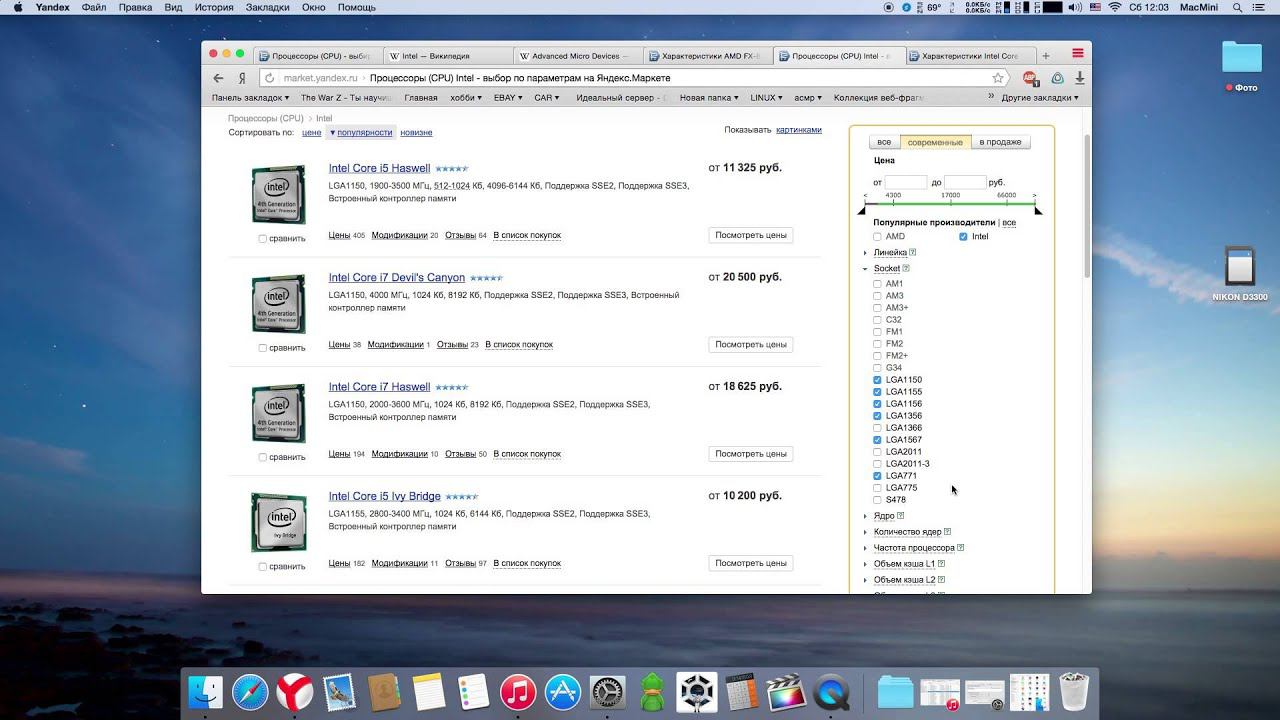Viewport: 1280px width, 720px height.
Task: Sort the list by цене
Action: coord(312,132)
